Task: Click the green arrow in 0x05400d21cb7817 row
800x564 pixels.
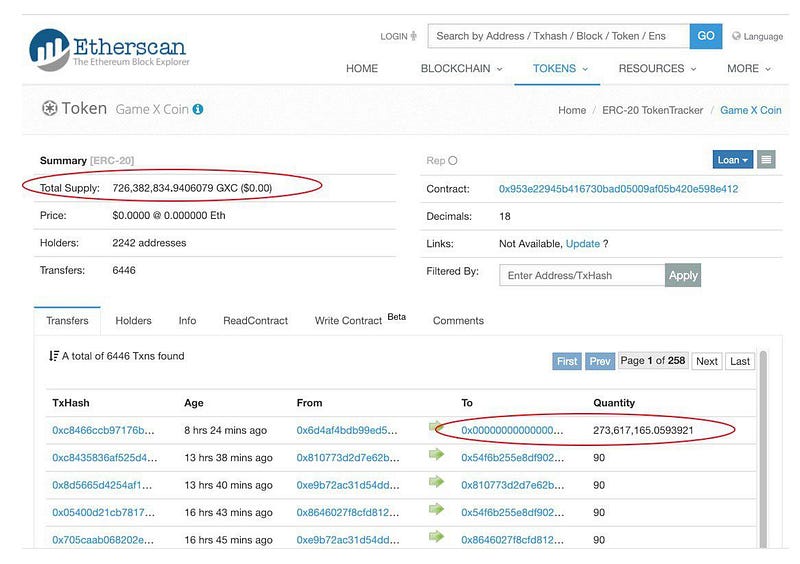Action: pyautogui.click(x=436, y=509)
